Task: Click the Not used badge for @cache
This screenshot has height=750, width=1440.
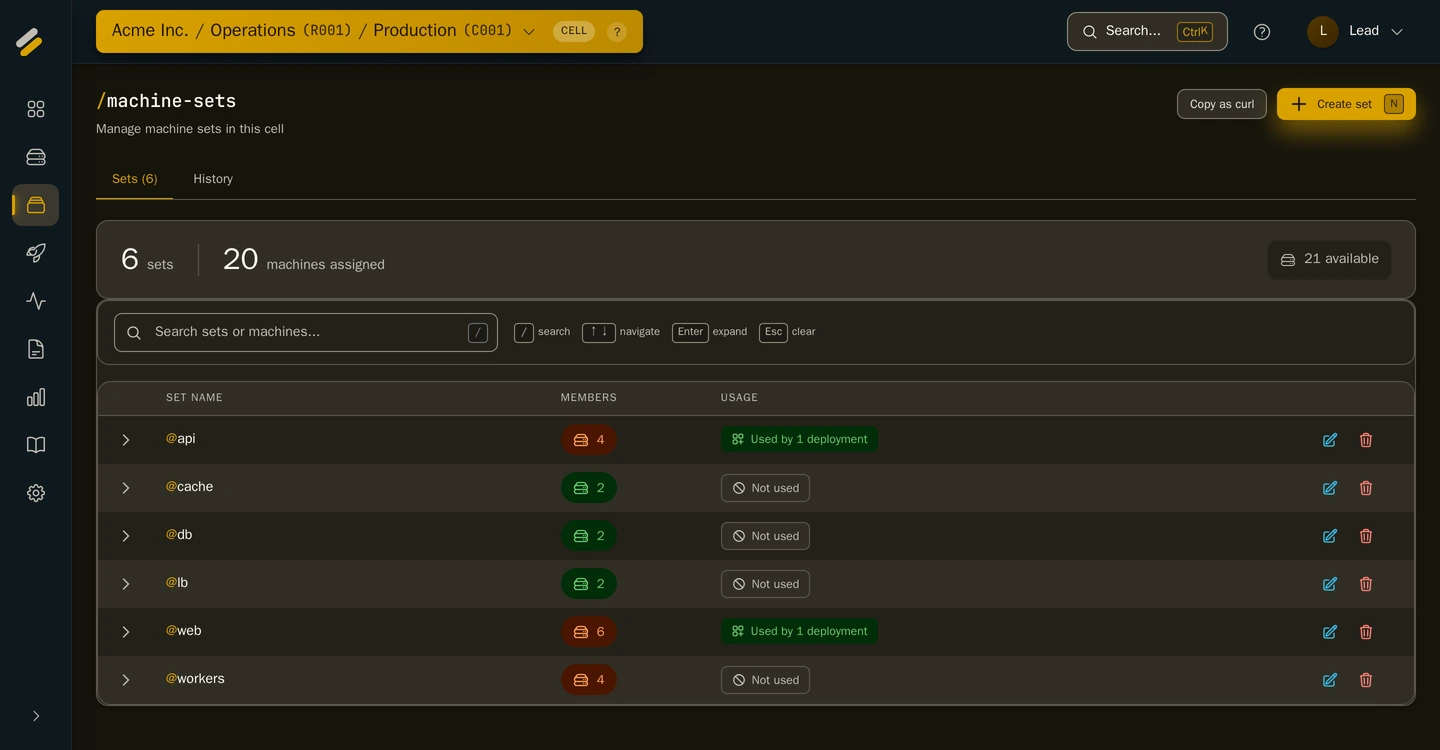Action: (765, 488)
